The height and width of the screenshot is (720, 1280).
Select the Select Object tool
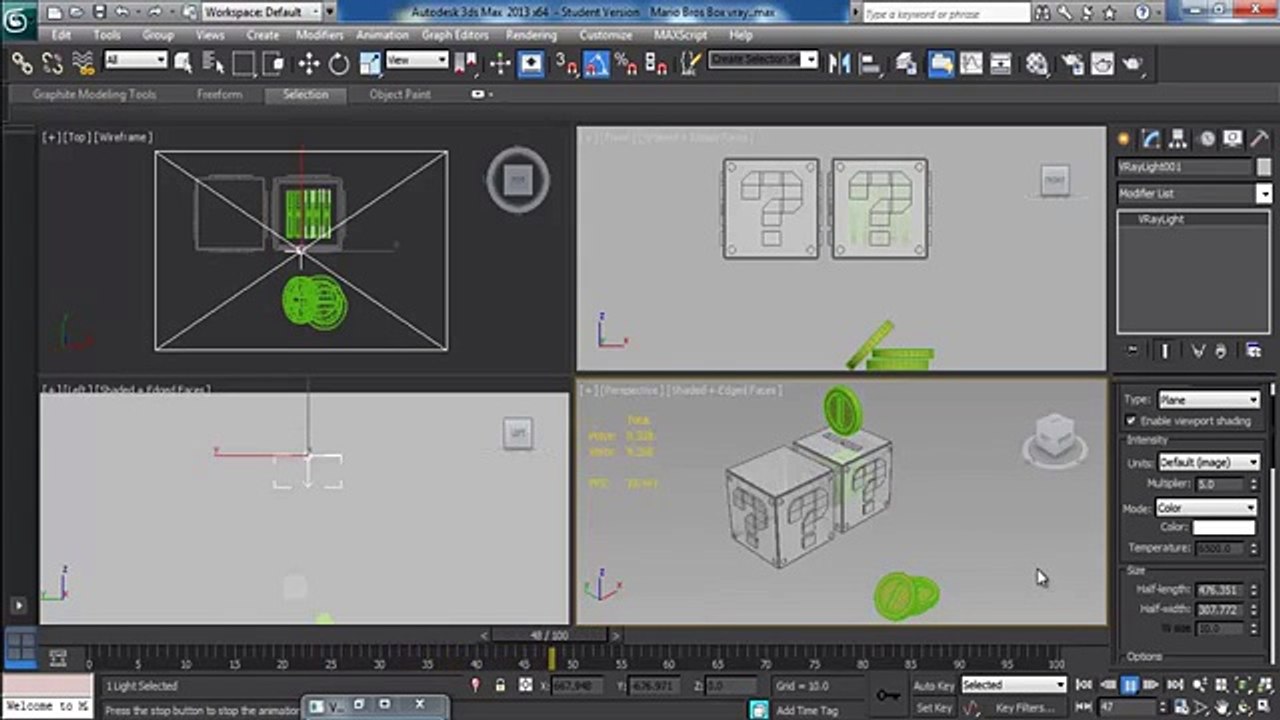(x=182, y=64)
